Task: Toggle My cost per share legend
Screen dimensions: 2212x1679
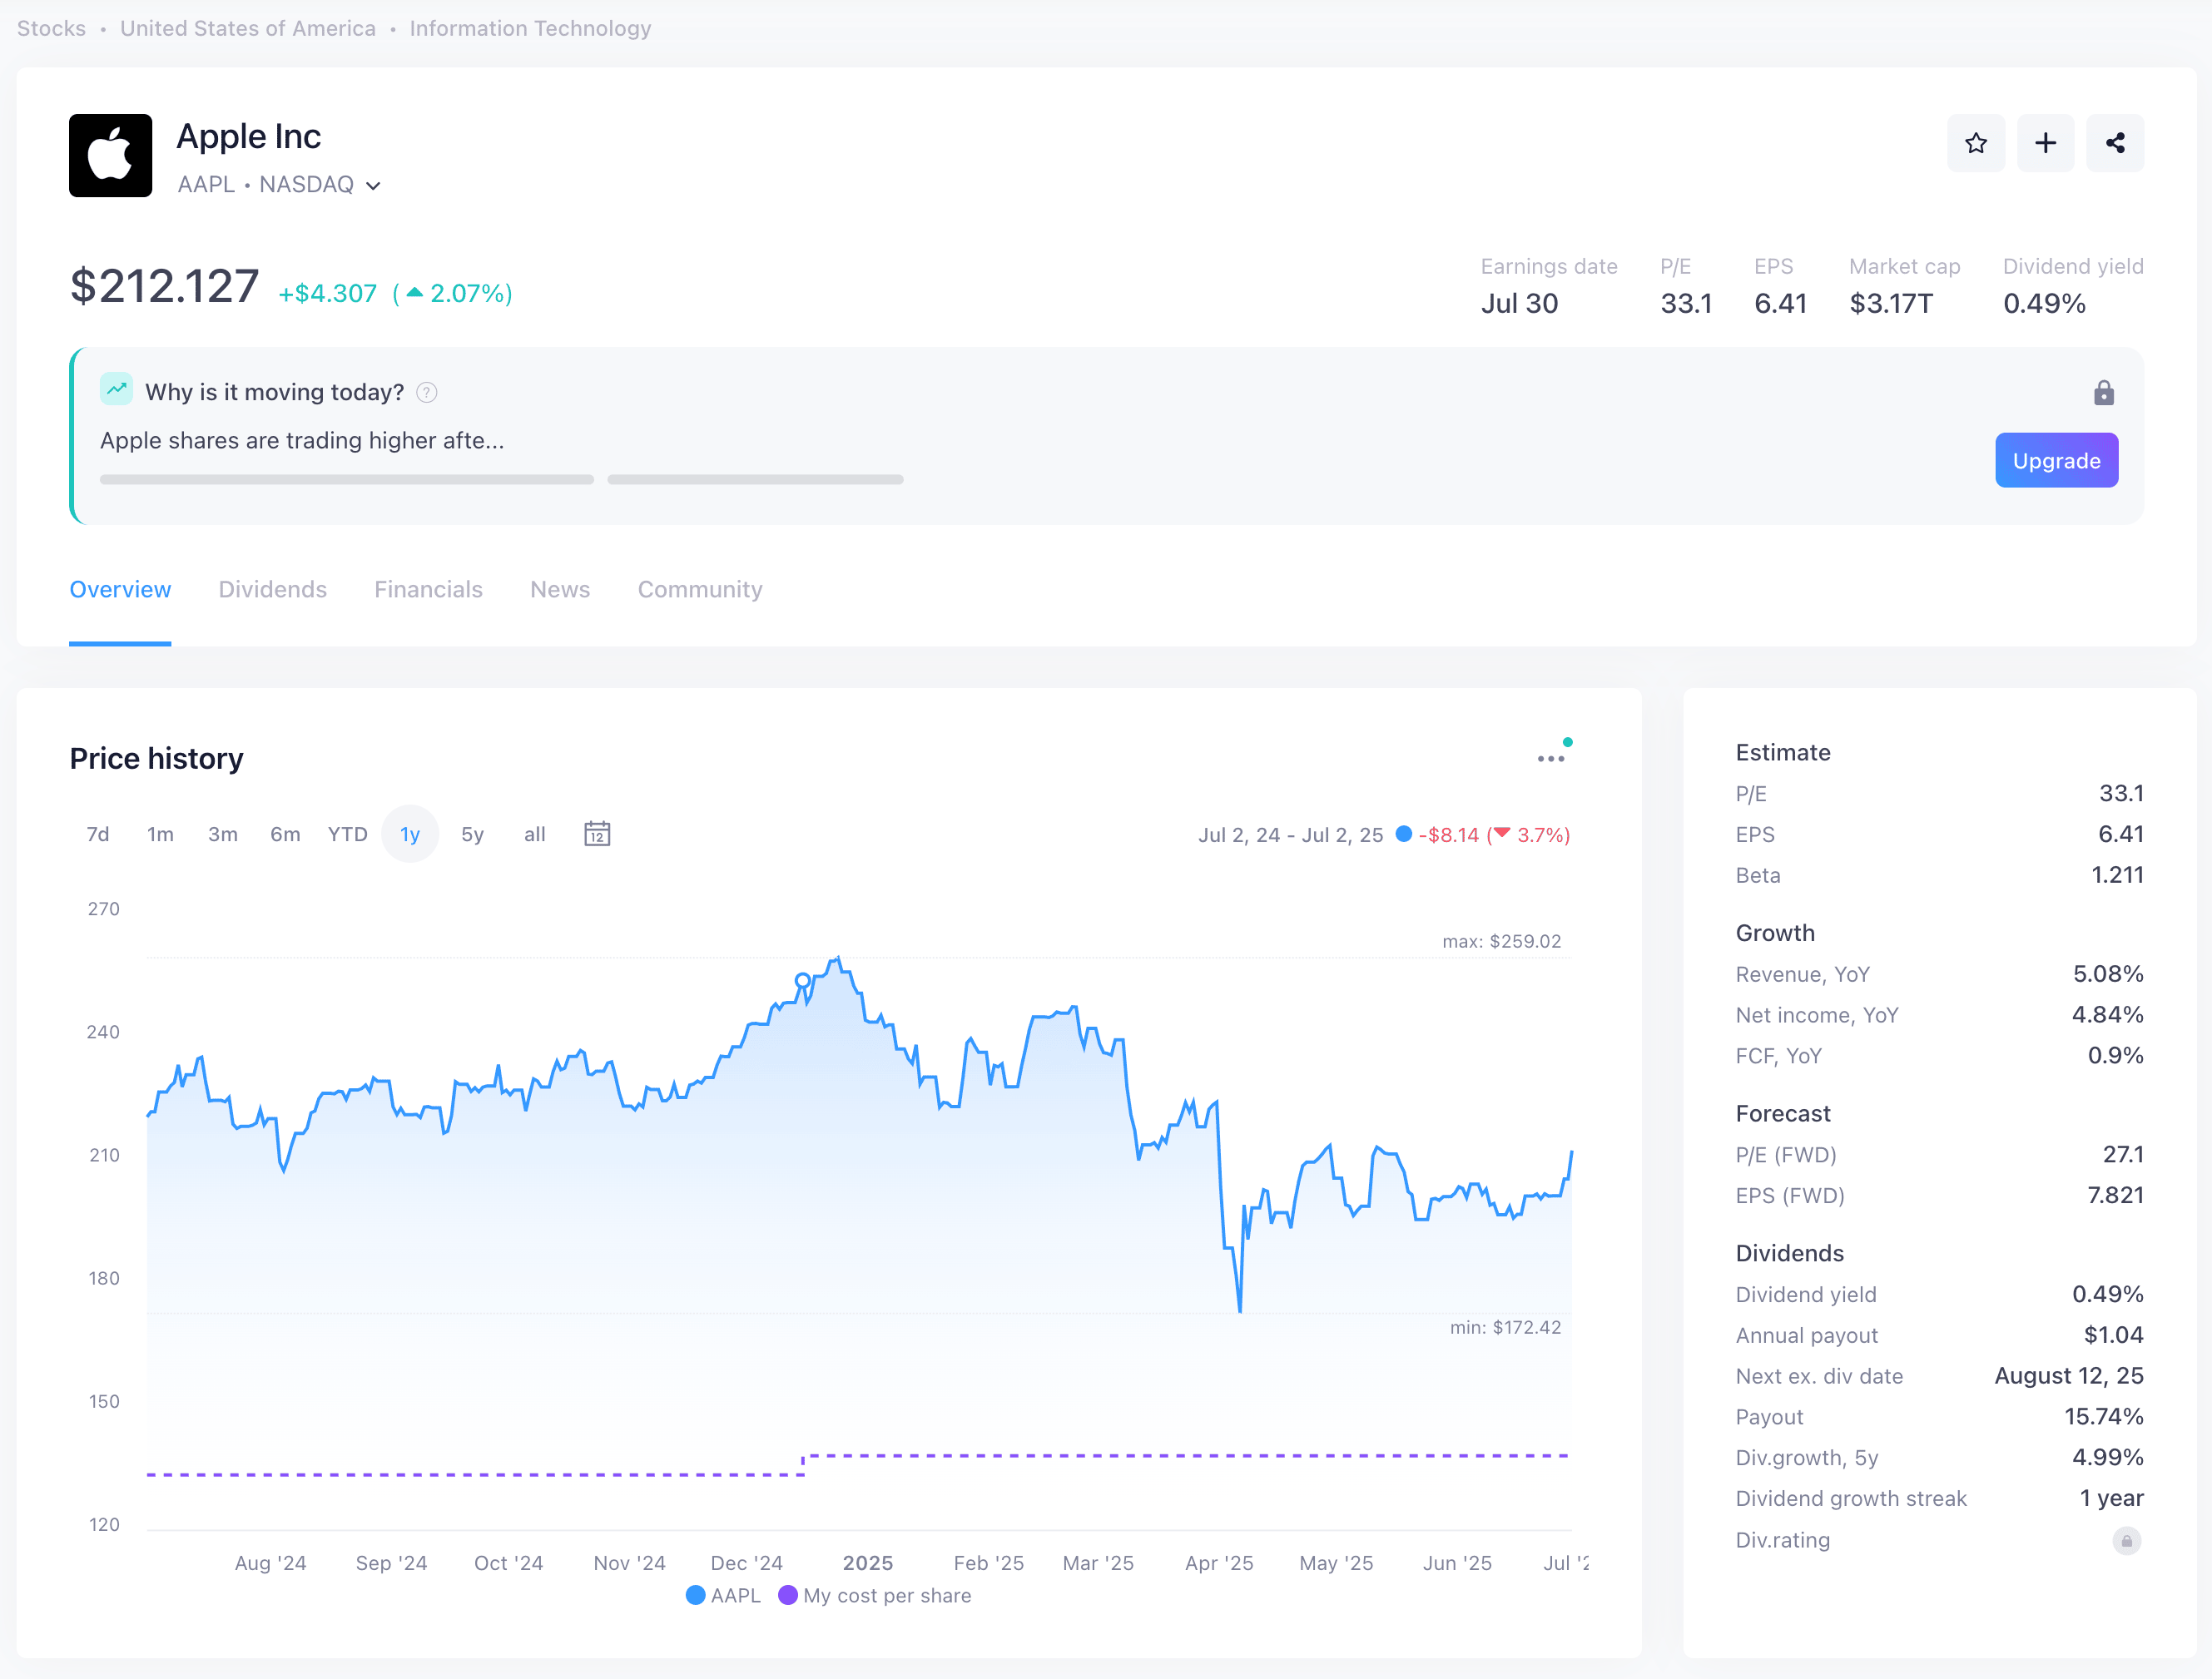Action: tap(875, 1595)
